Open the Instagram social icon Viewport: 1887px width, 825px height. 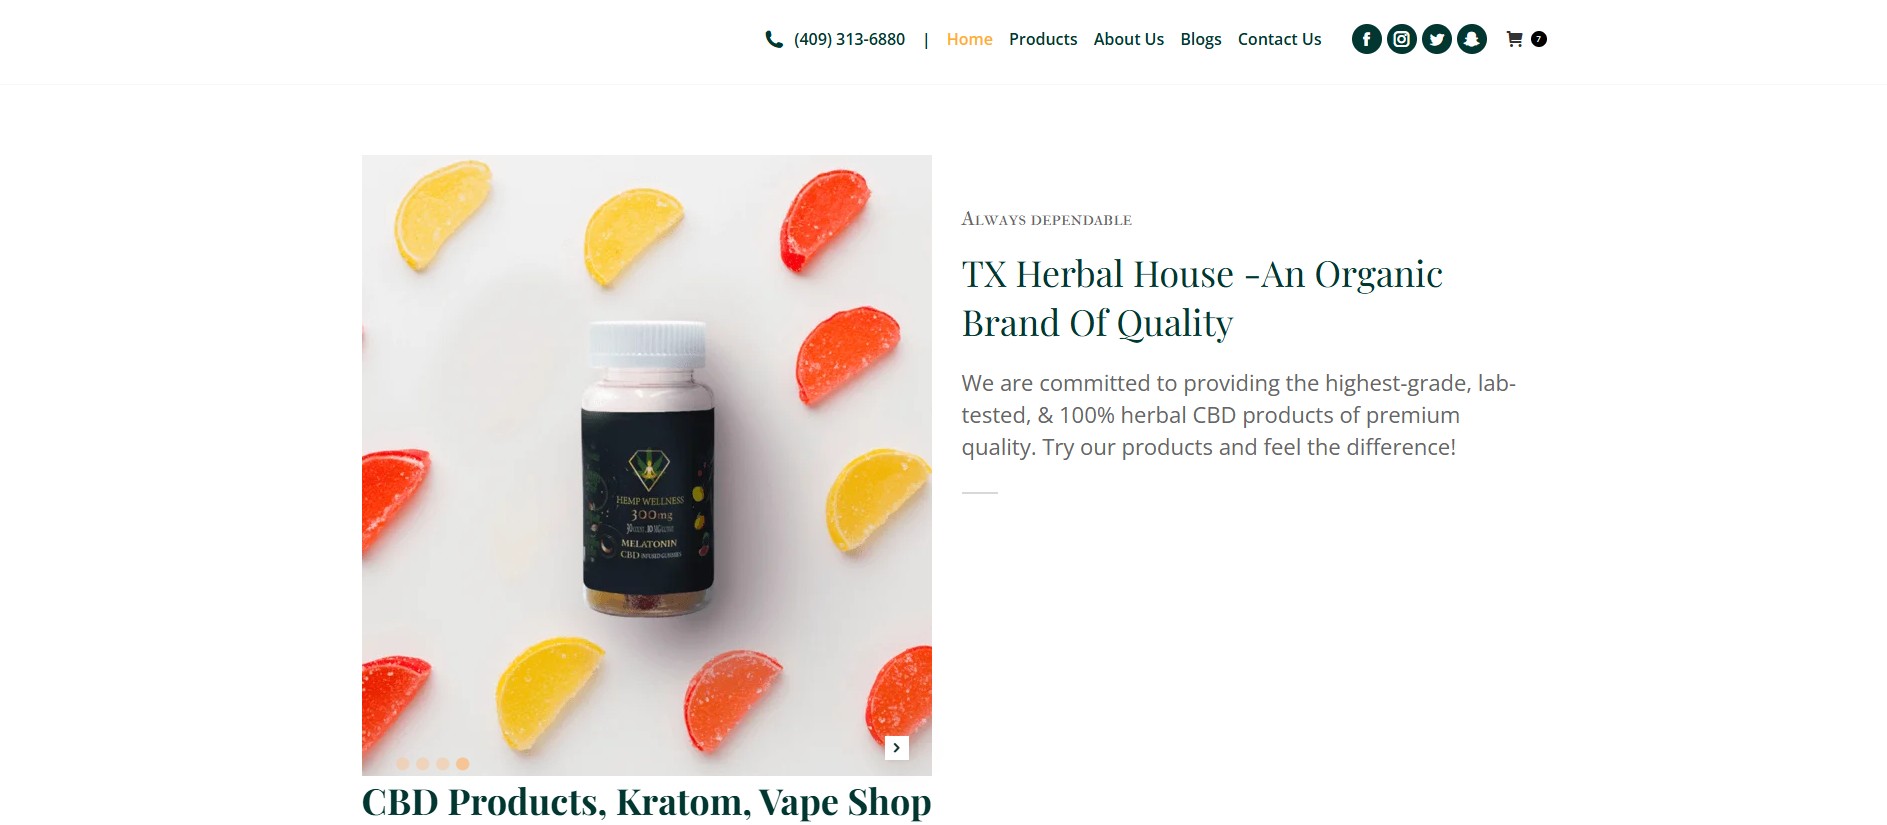[x=1402, y=39]
